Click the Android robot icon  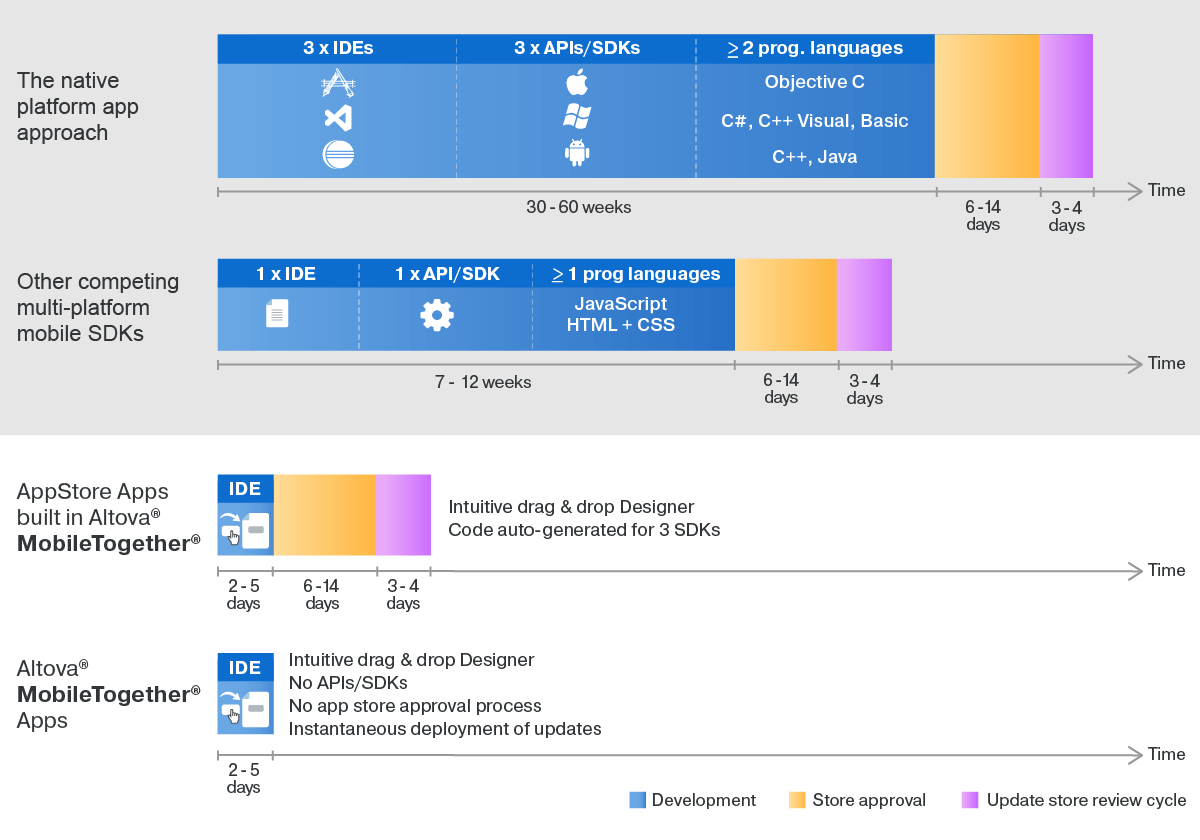(577, 153)
